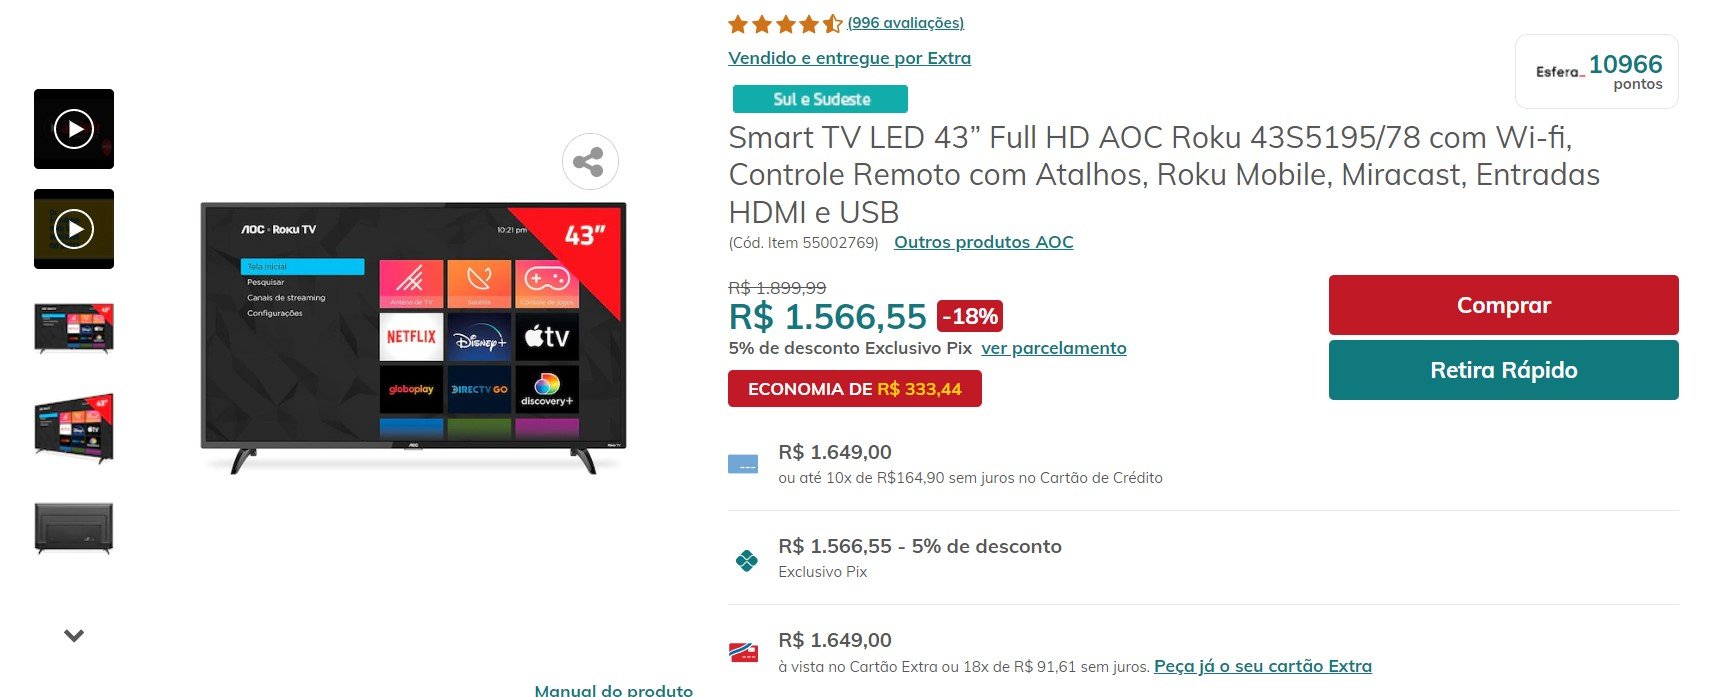
Task: Open the Peça já o seu cartão Extra link
Action: tap(1262, 666)
